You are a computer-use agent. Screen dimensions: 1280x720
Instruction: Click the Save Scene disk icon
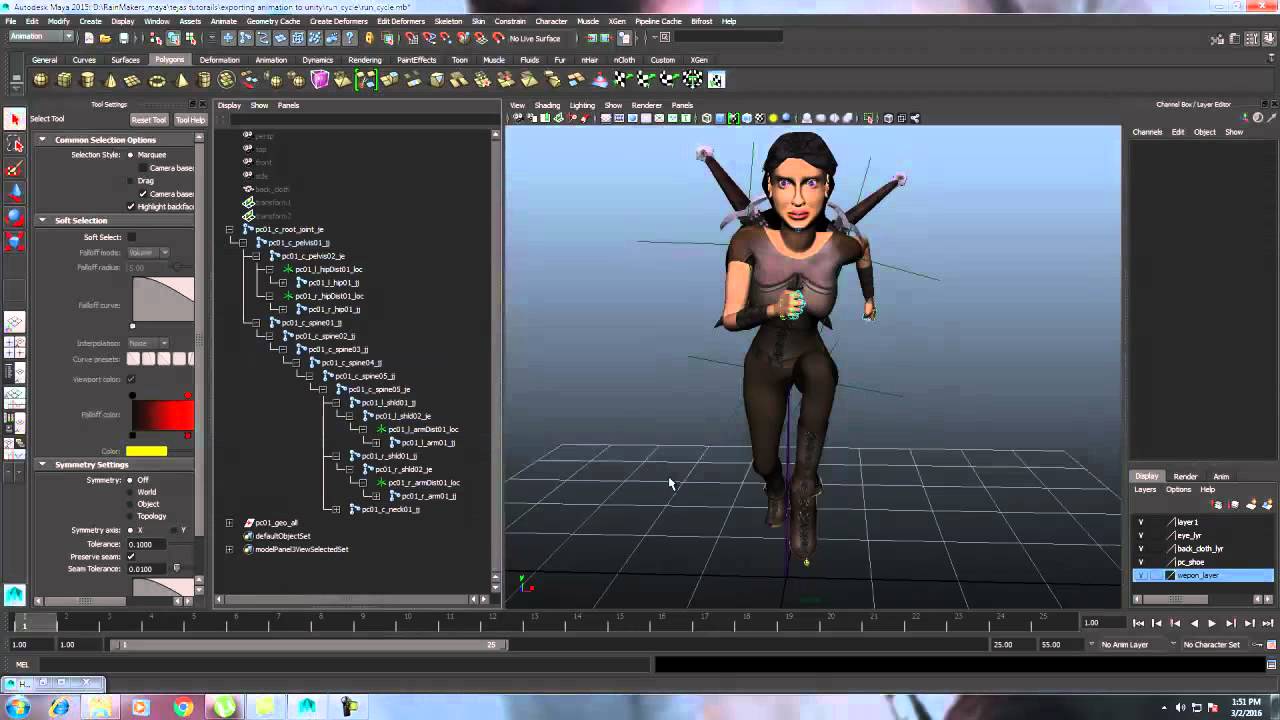click(x=123, y=38)
